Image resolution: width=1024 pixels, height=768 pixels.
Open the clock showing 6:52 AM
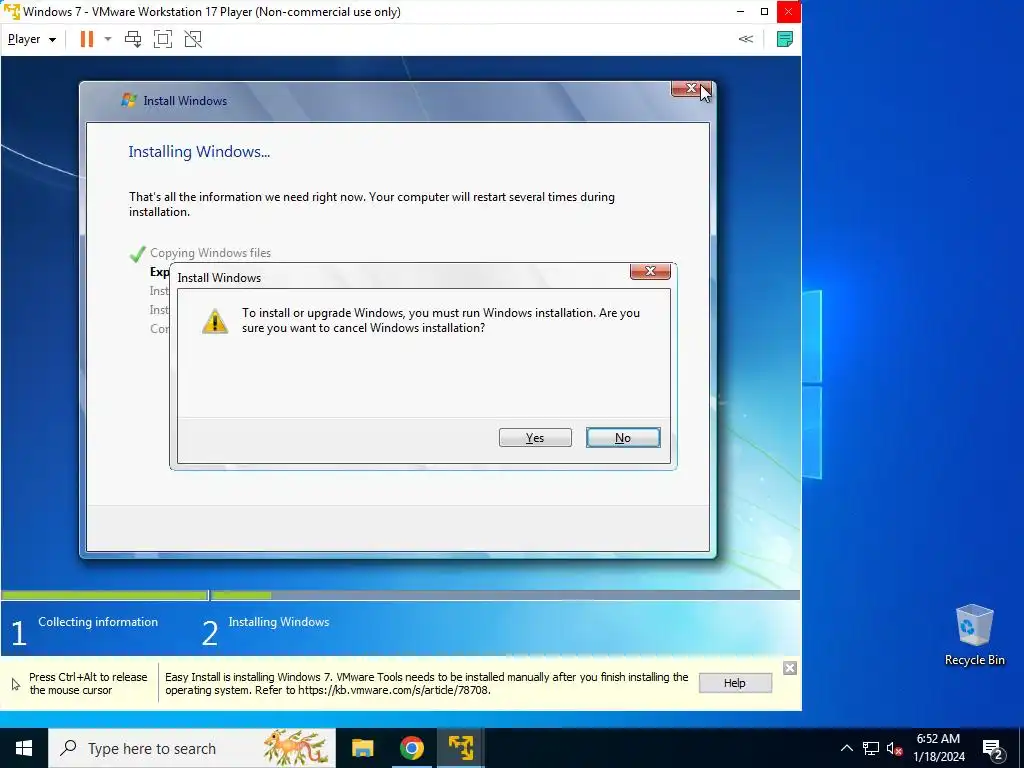(x=938, y=748)
